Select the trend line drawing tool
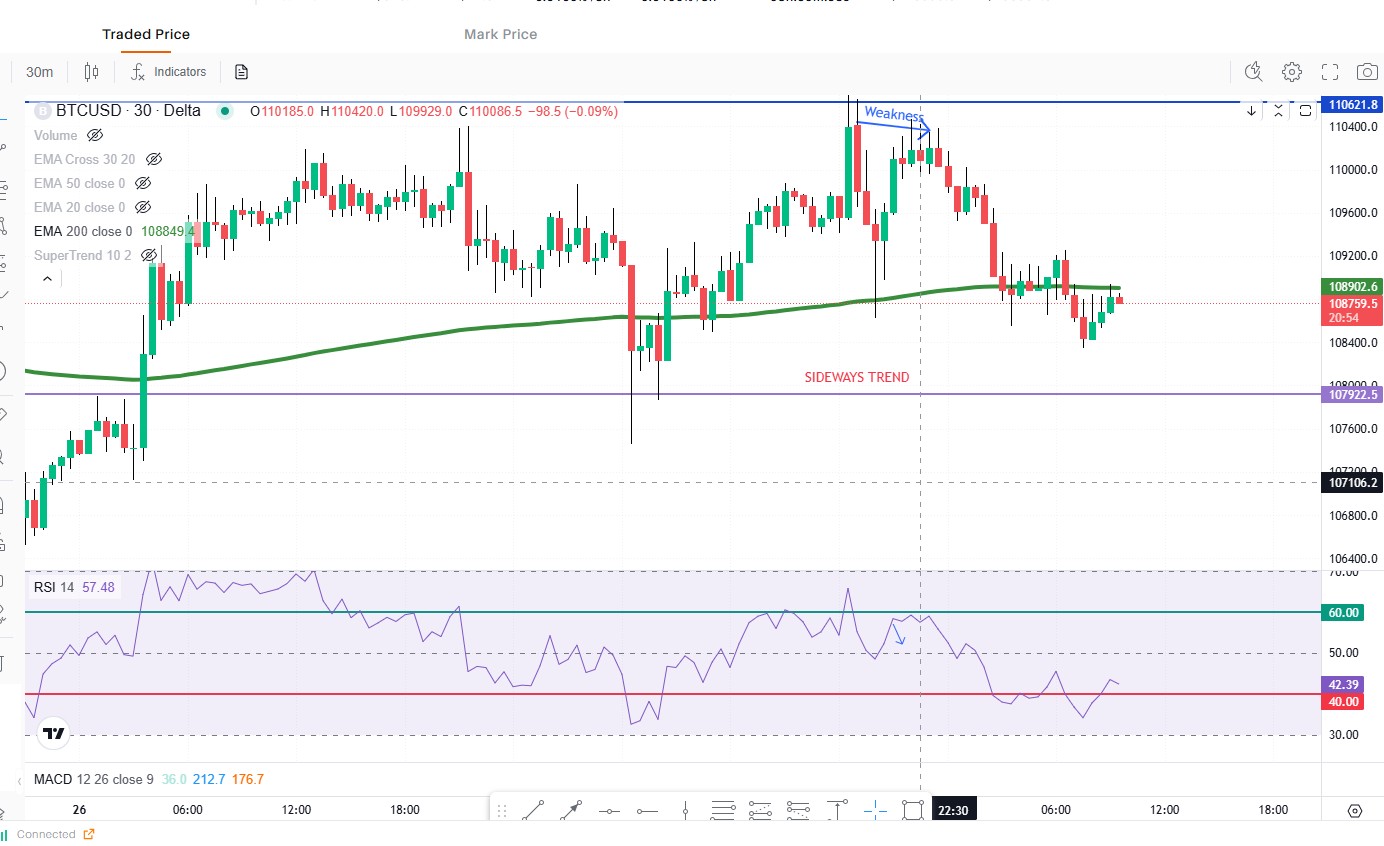1384x846 pixels. pos(533,810)
